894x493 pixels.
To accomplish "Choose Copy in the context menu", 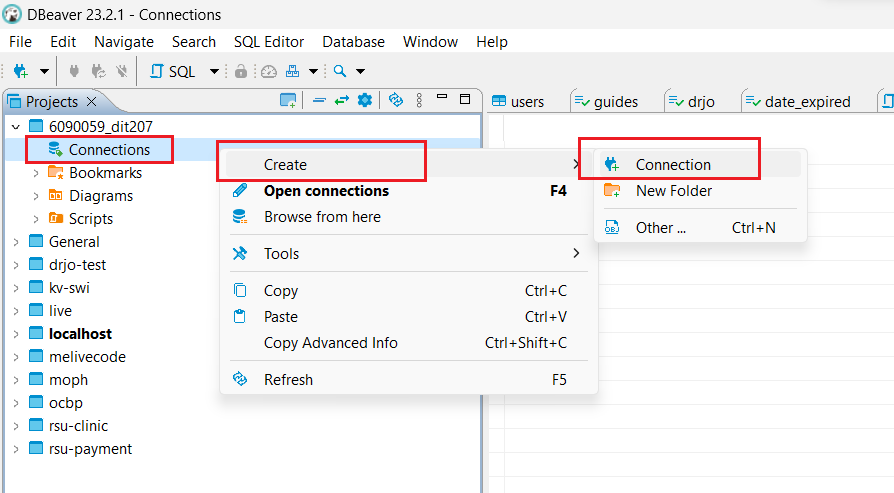I will [407, 291].
